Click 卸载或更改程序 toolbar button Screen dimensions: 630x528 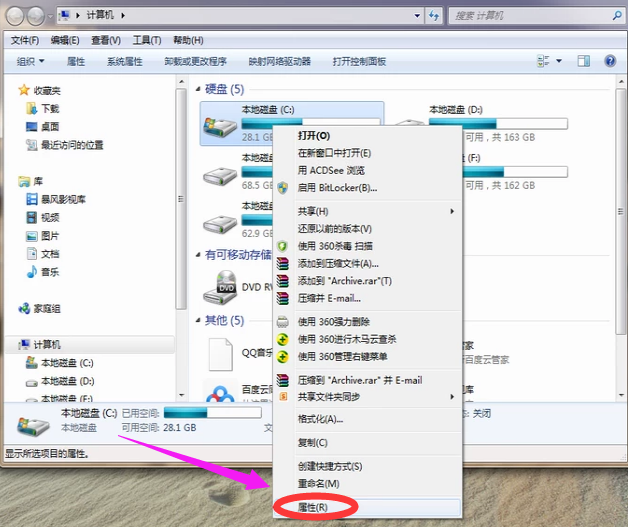[196, 61]
